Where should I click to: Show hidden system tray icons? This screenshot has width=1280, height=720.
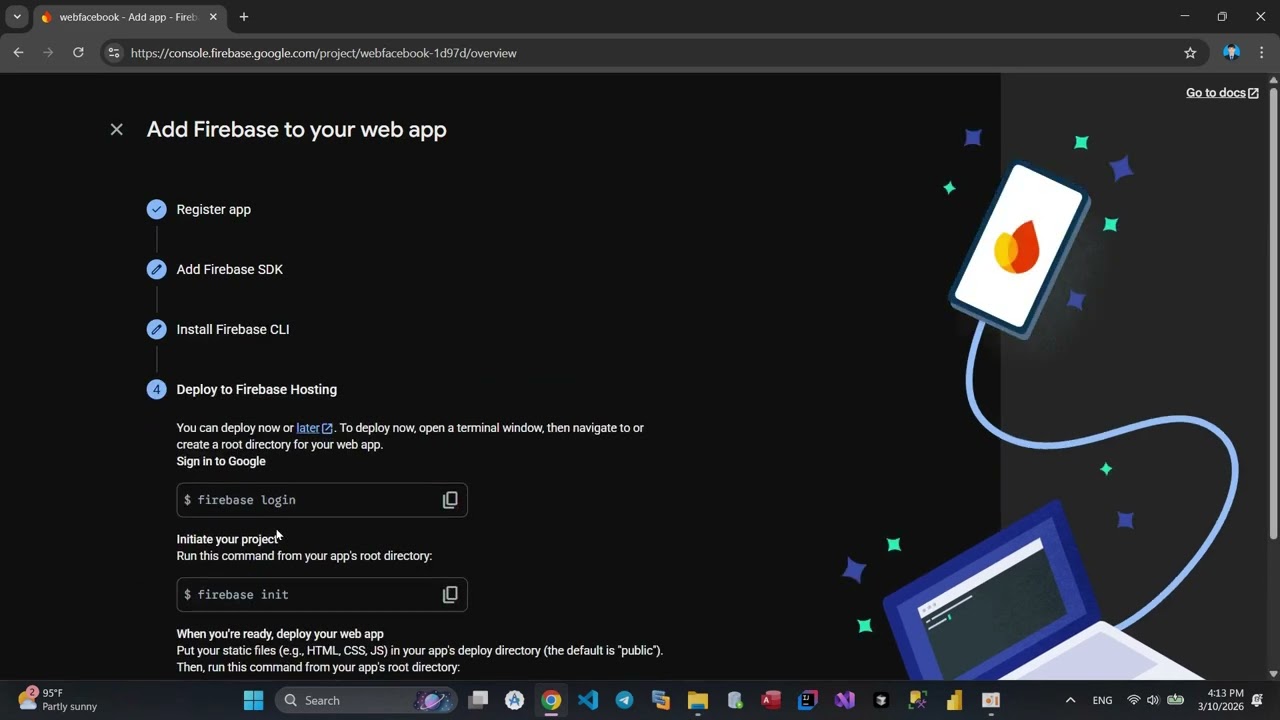pyautogui.click(x=1070, y=700)
